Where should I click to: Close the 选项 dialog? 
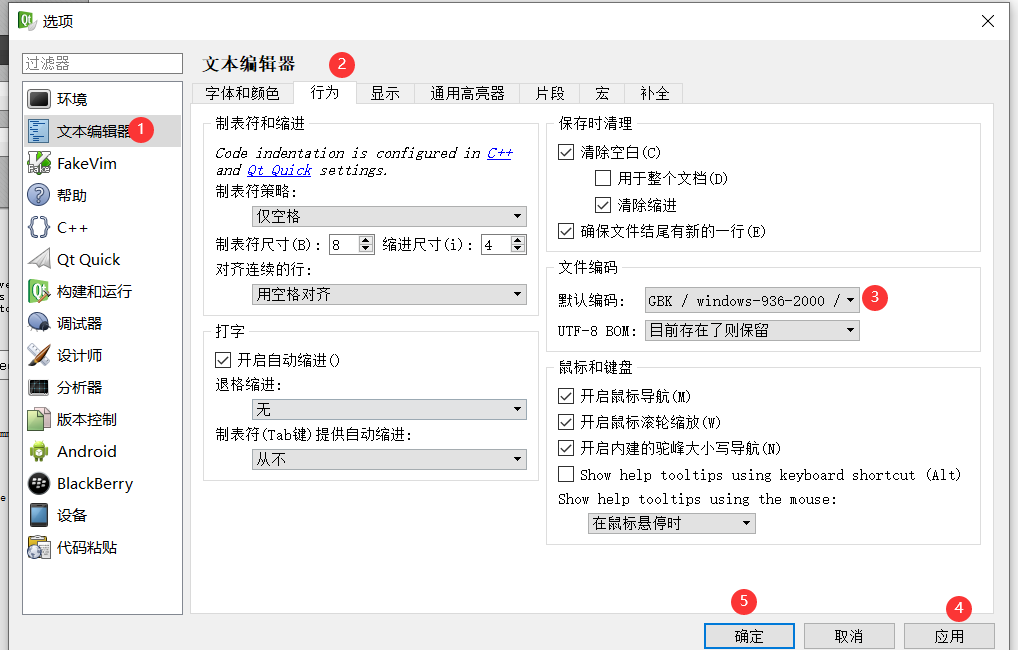(988, 21)
